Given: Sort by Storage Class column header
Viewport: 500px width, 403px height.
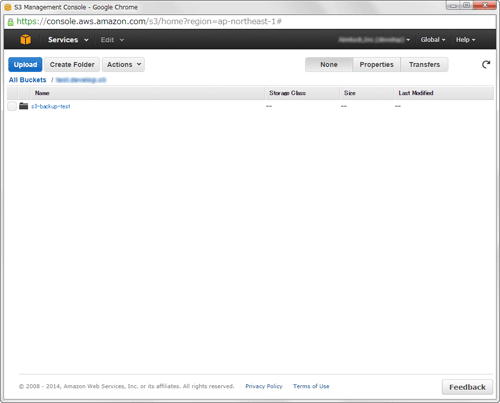Looking at the screenshot, I should (302, 93).
